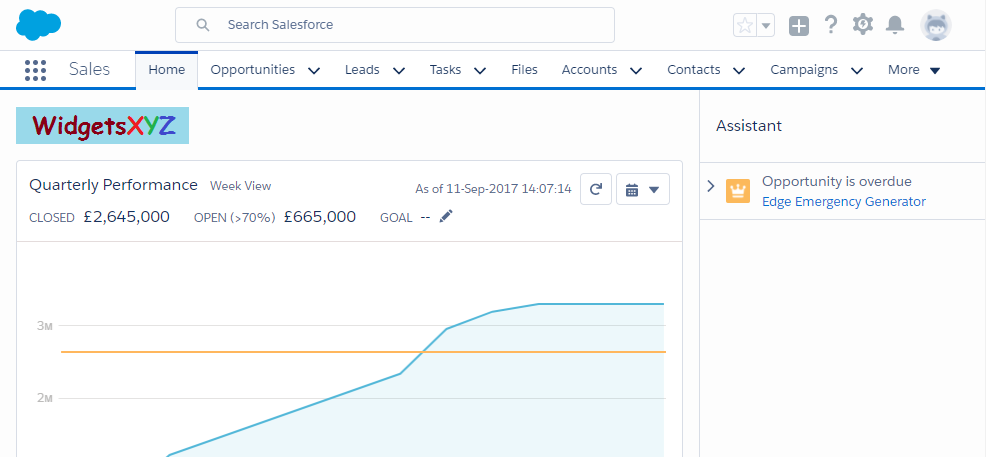The height and width of the screenshot is (457, 986).
Task: Open the Tasks tab
Action: [445, 70]
